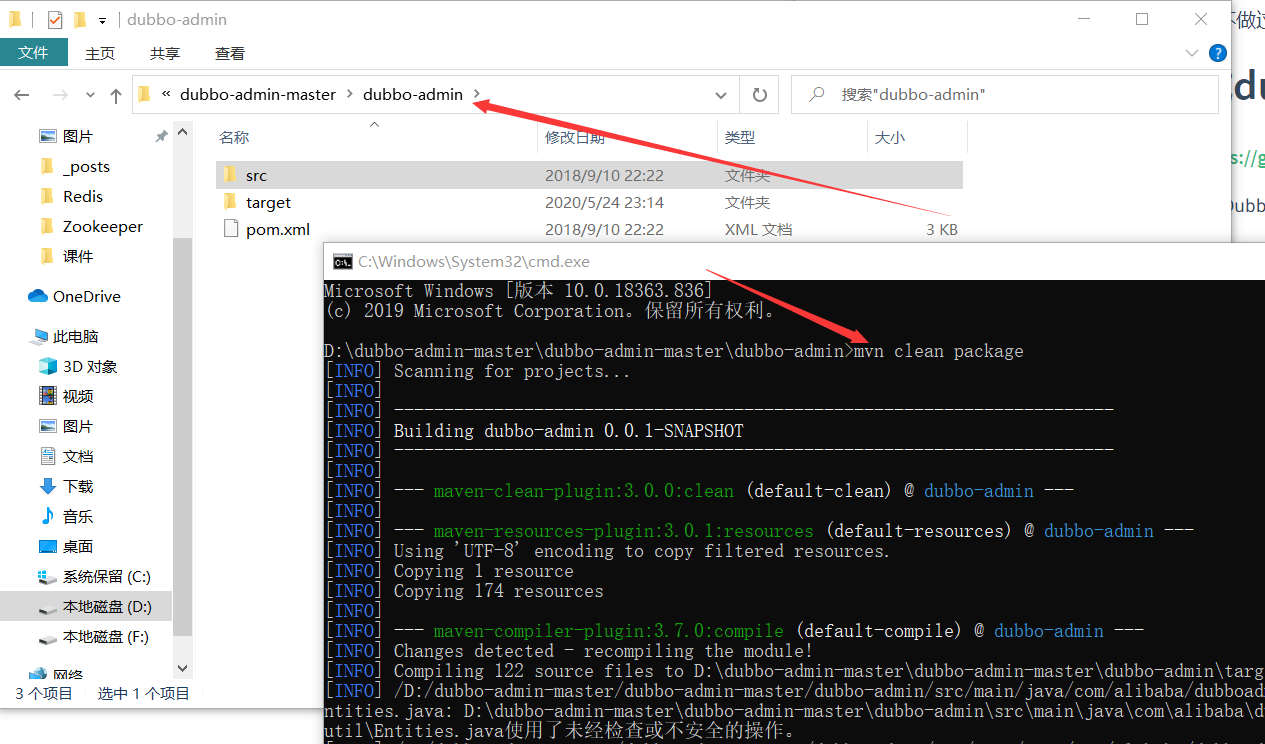Click the cmd.exe title bar icon
This screenshot has height=744, width=1265.
coord(342,262)
